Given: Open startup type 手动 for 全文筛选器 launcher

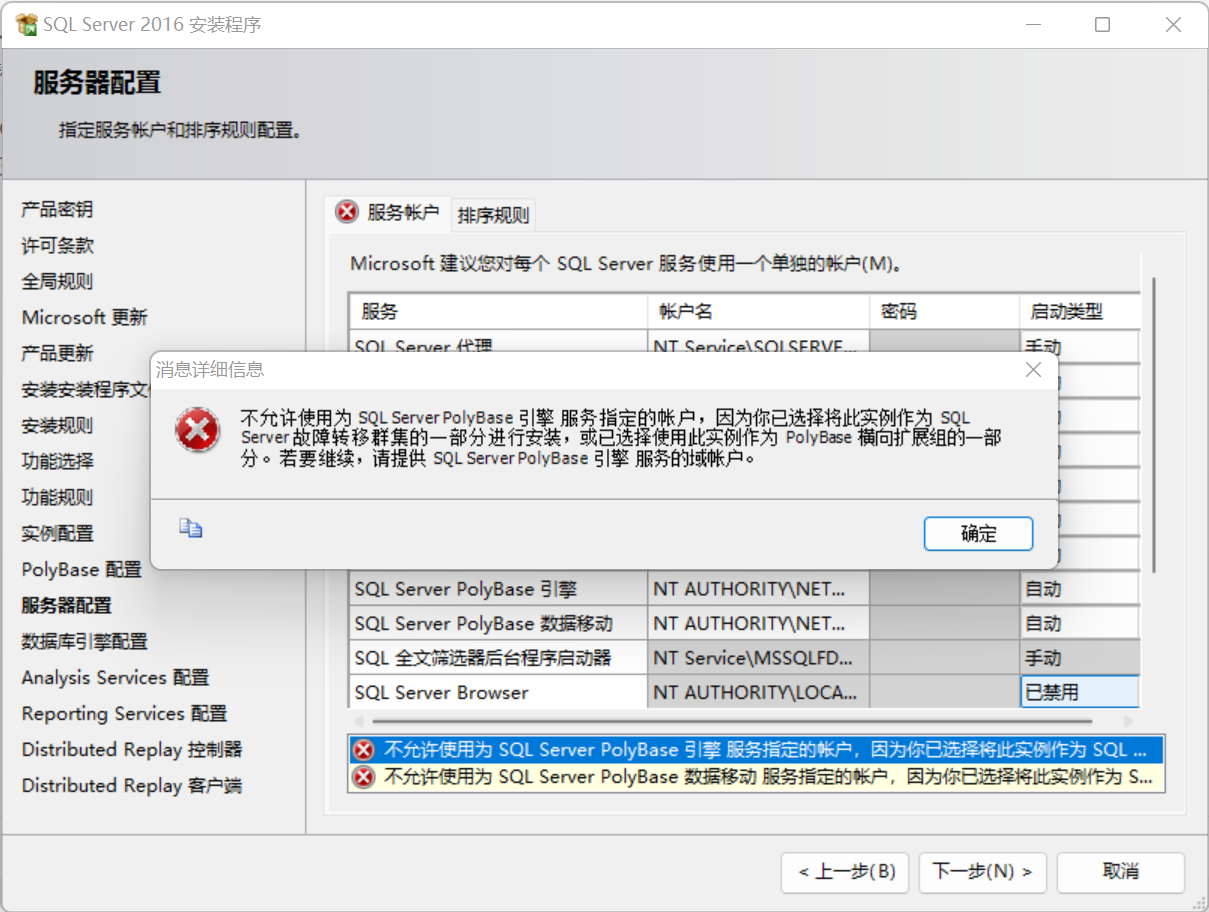Looking at the screenshot, I should click(x=1080, y=658).
